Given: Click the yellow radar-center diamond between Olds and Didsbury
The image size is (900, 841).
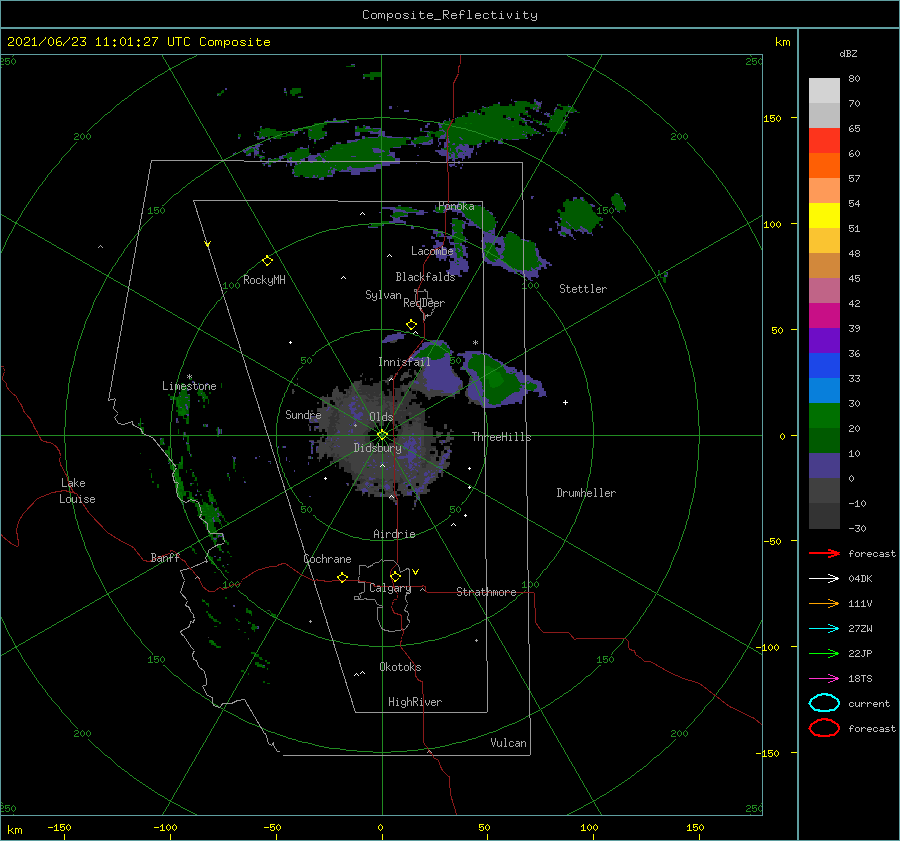Looking at the screenshot, I should [x=382, y=435].
